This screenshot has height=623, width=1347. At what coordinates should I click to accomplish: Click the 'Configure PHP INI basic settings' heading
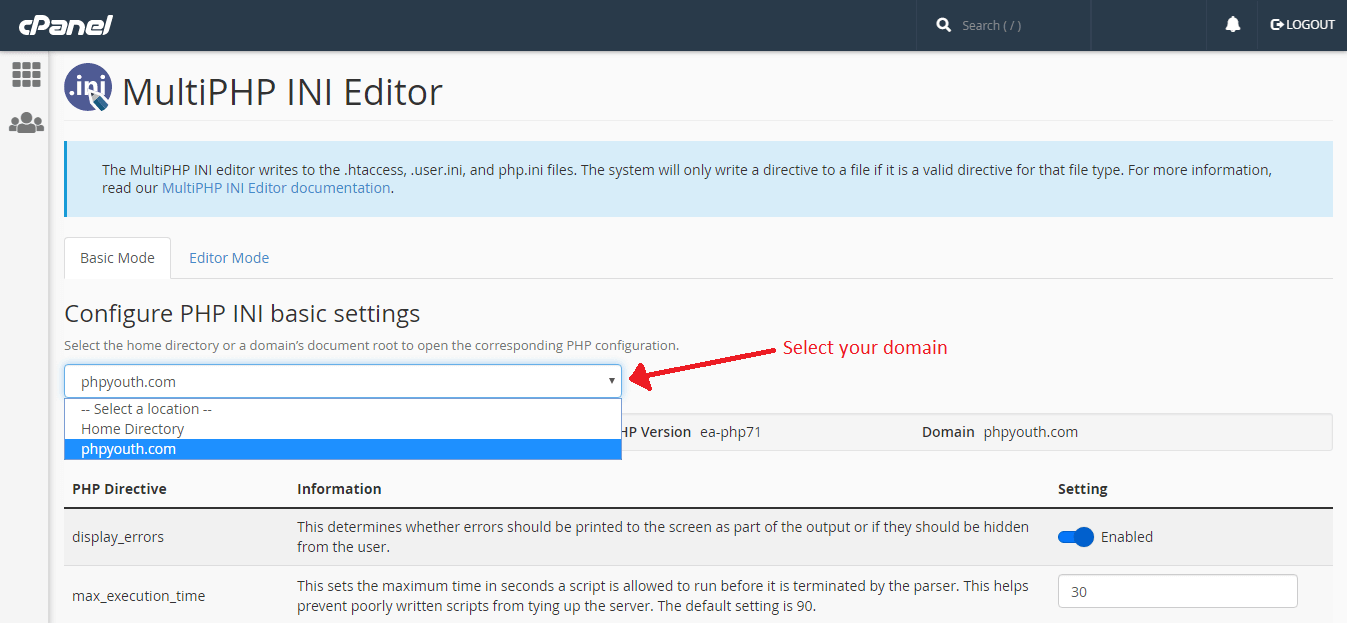coord(242,314)
